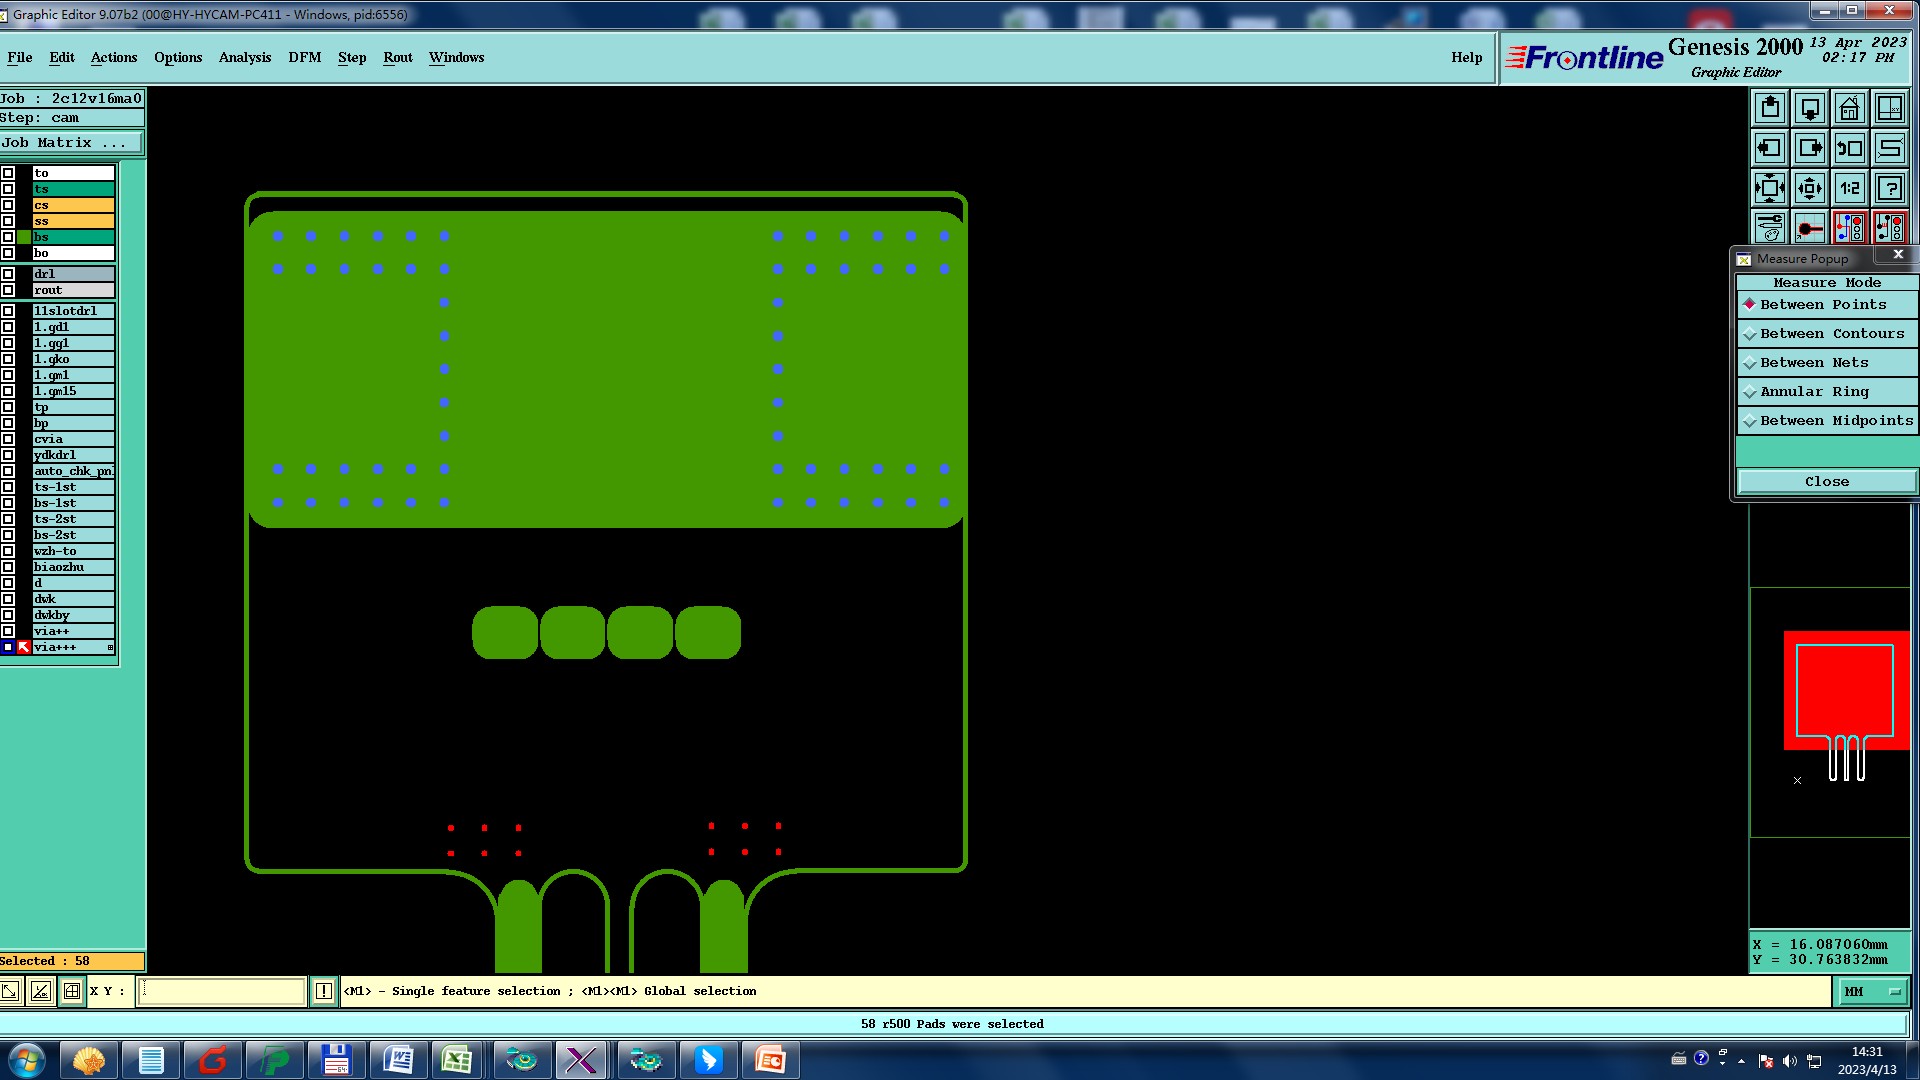Click the 1:2 zoom scale icon
The image size is (1920, 1080).
(1849, 188)
